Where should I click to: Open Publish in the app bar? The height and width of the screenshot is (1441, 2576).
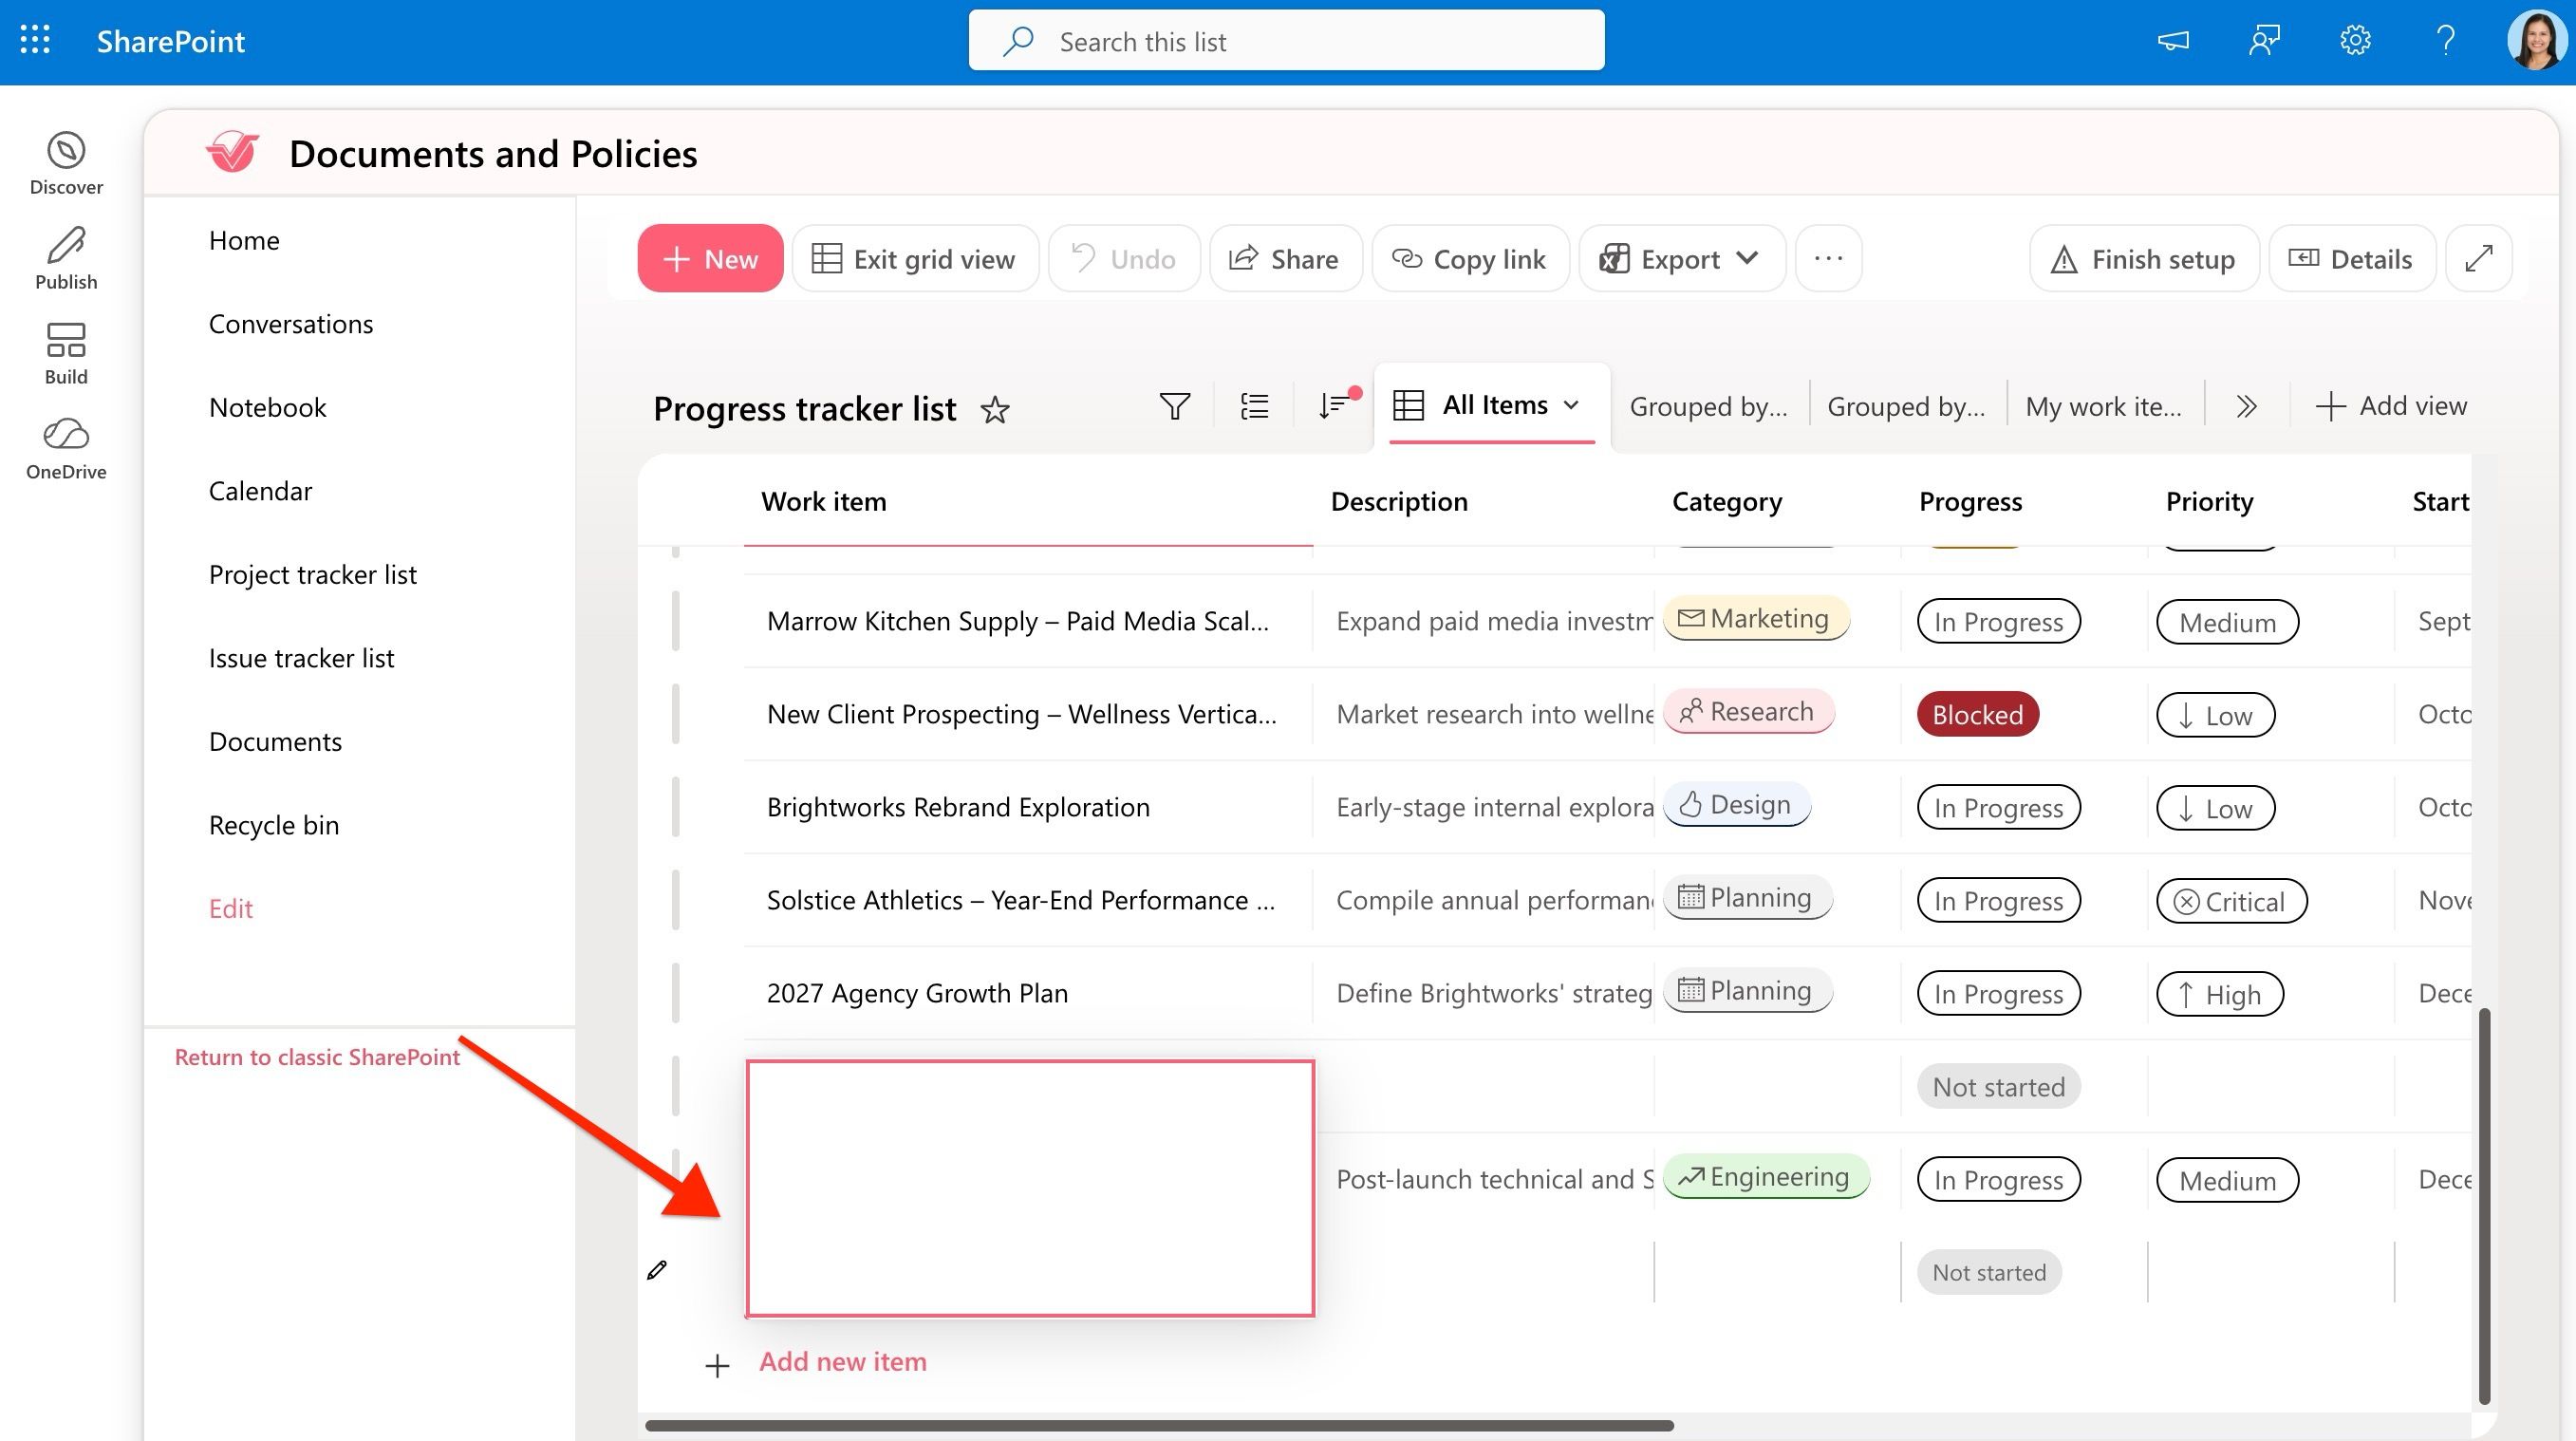click(x=66, y=259)
